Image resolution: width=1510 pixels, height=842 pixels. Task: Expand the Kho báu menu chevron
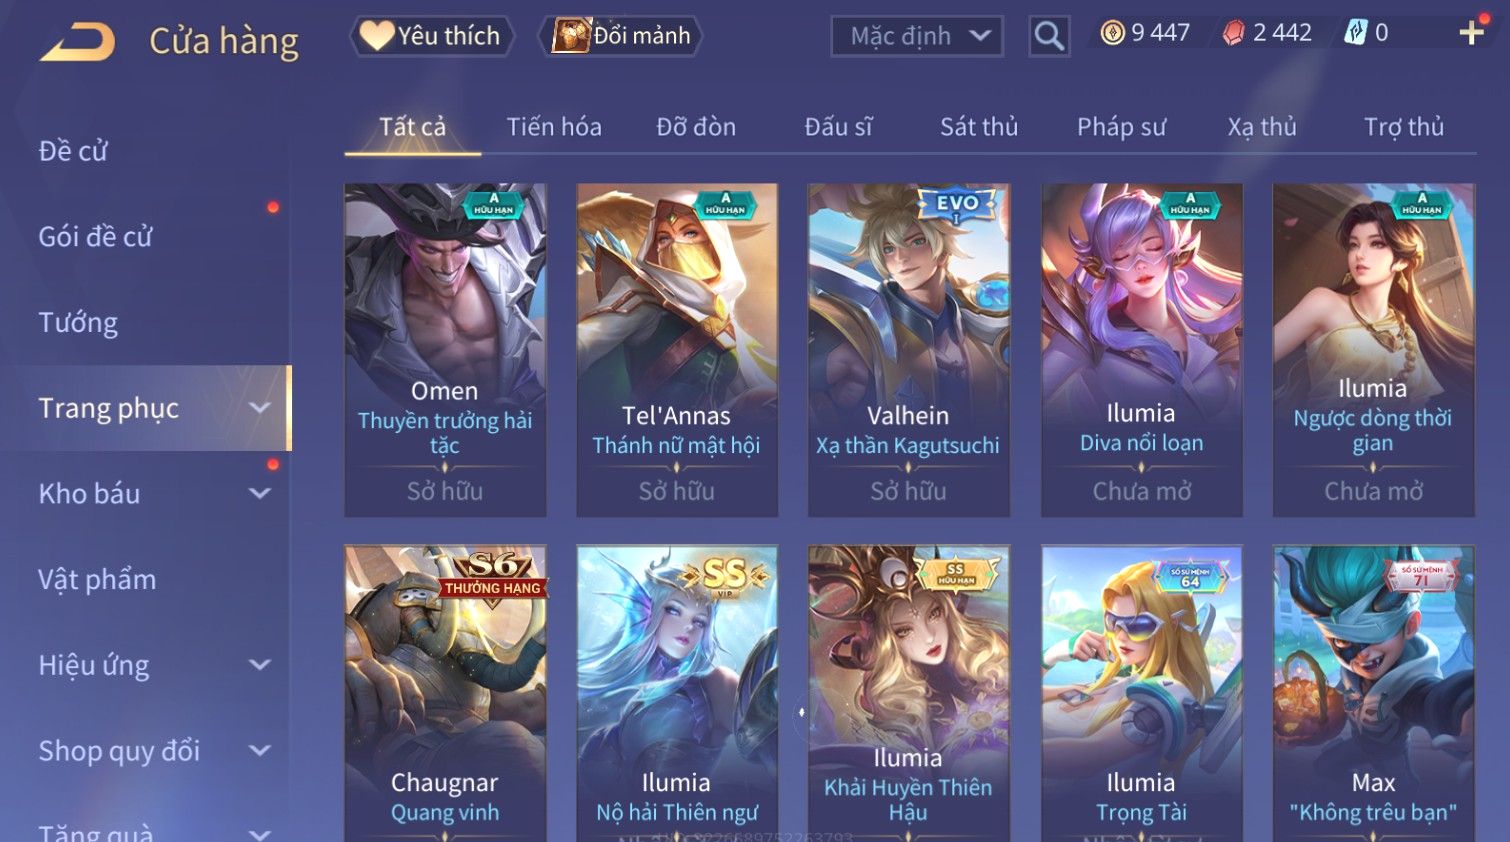coord(260,493)
